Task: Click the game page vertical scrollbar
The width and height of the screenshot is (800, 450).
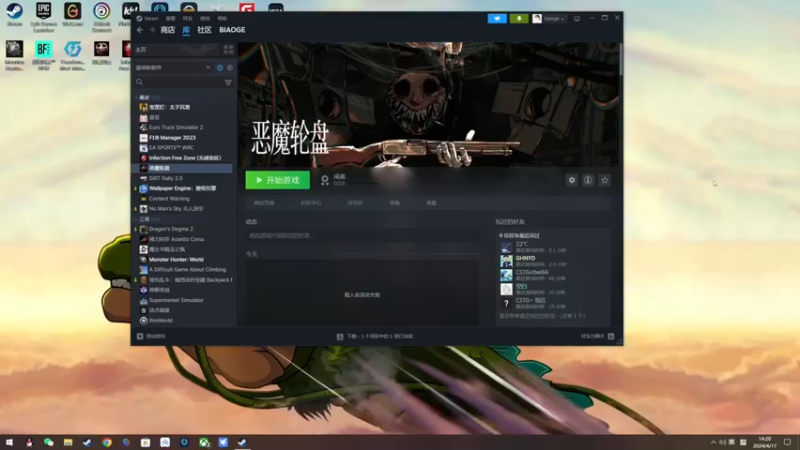Action: [x=620, y=60]
